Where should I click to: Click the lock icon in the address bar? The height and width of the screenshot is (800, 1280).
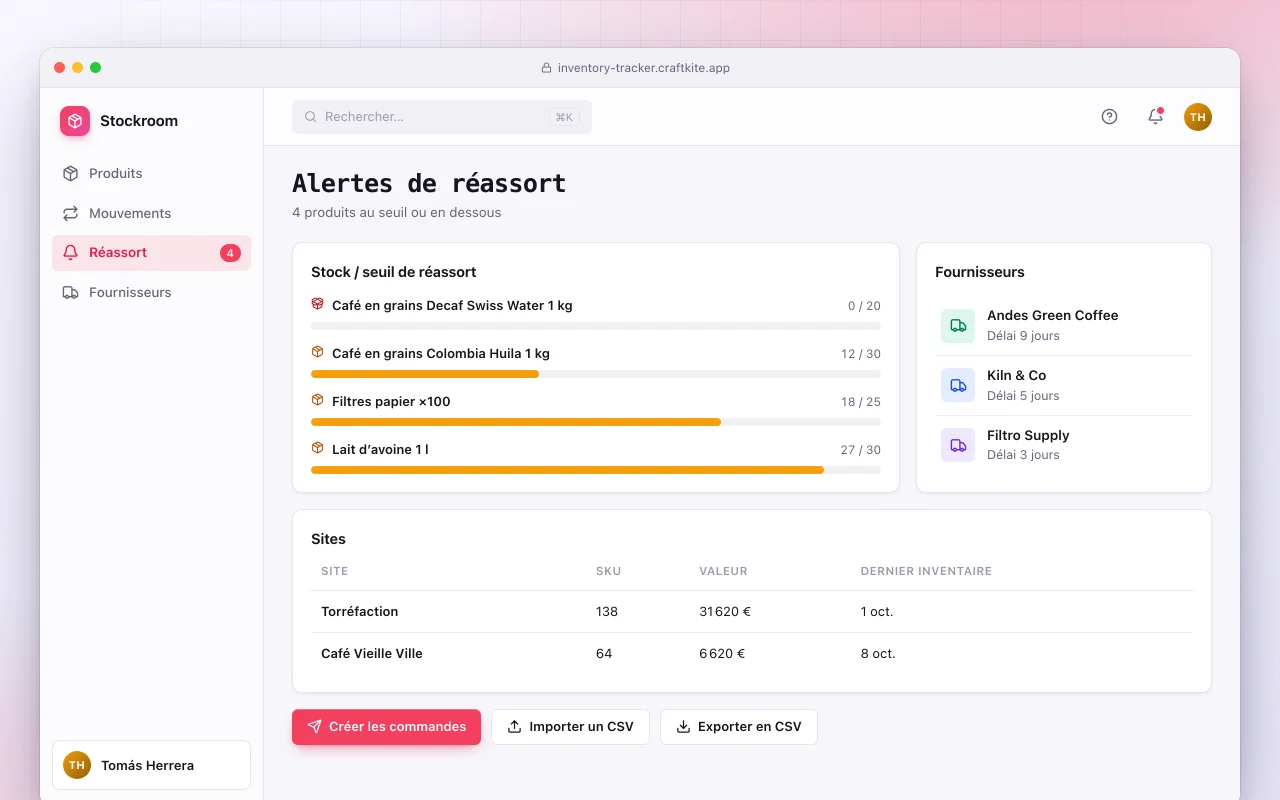tap(546, 68)
